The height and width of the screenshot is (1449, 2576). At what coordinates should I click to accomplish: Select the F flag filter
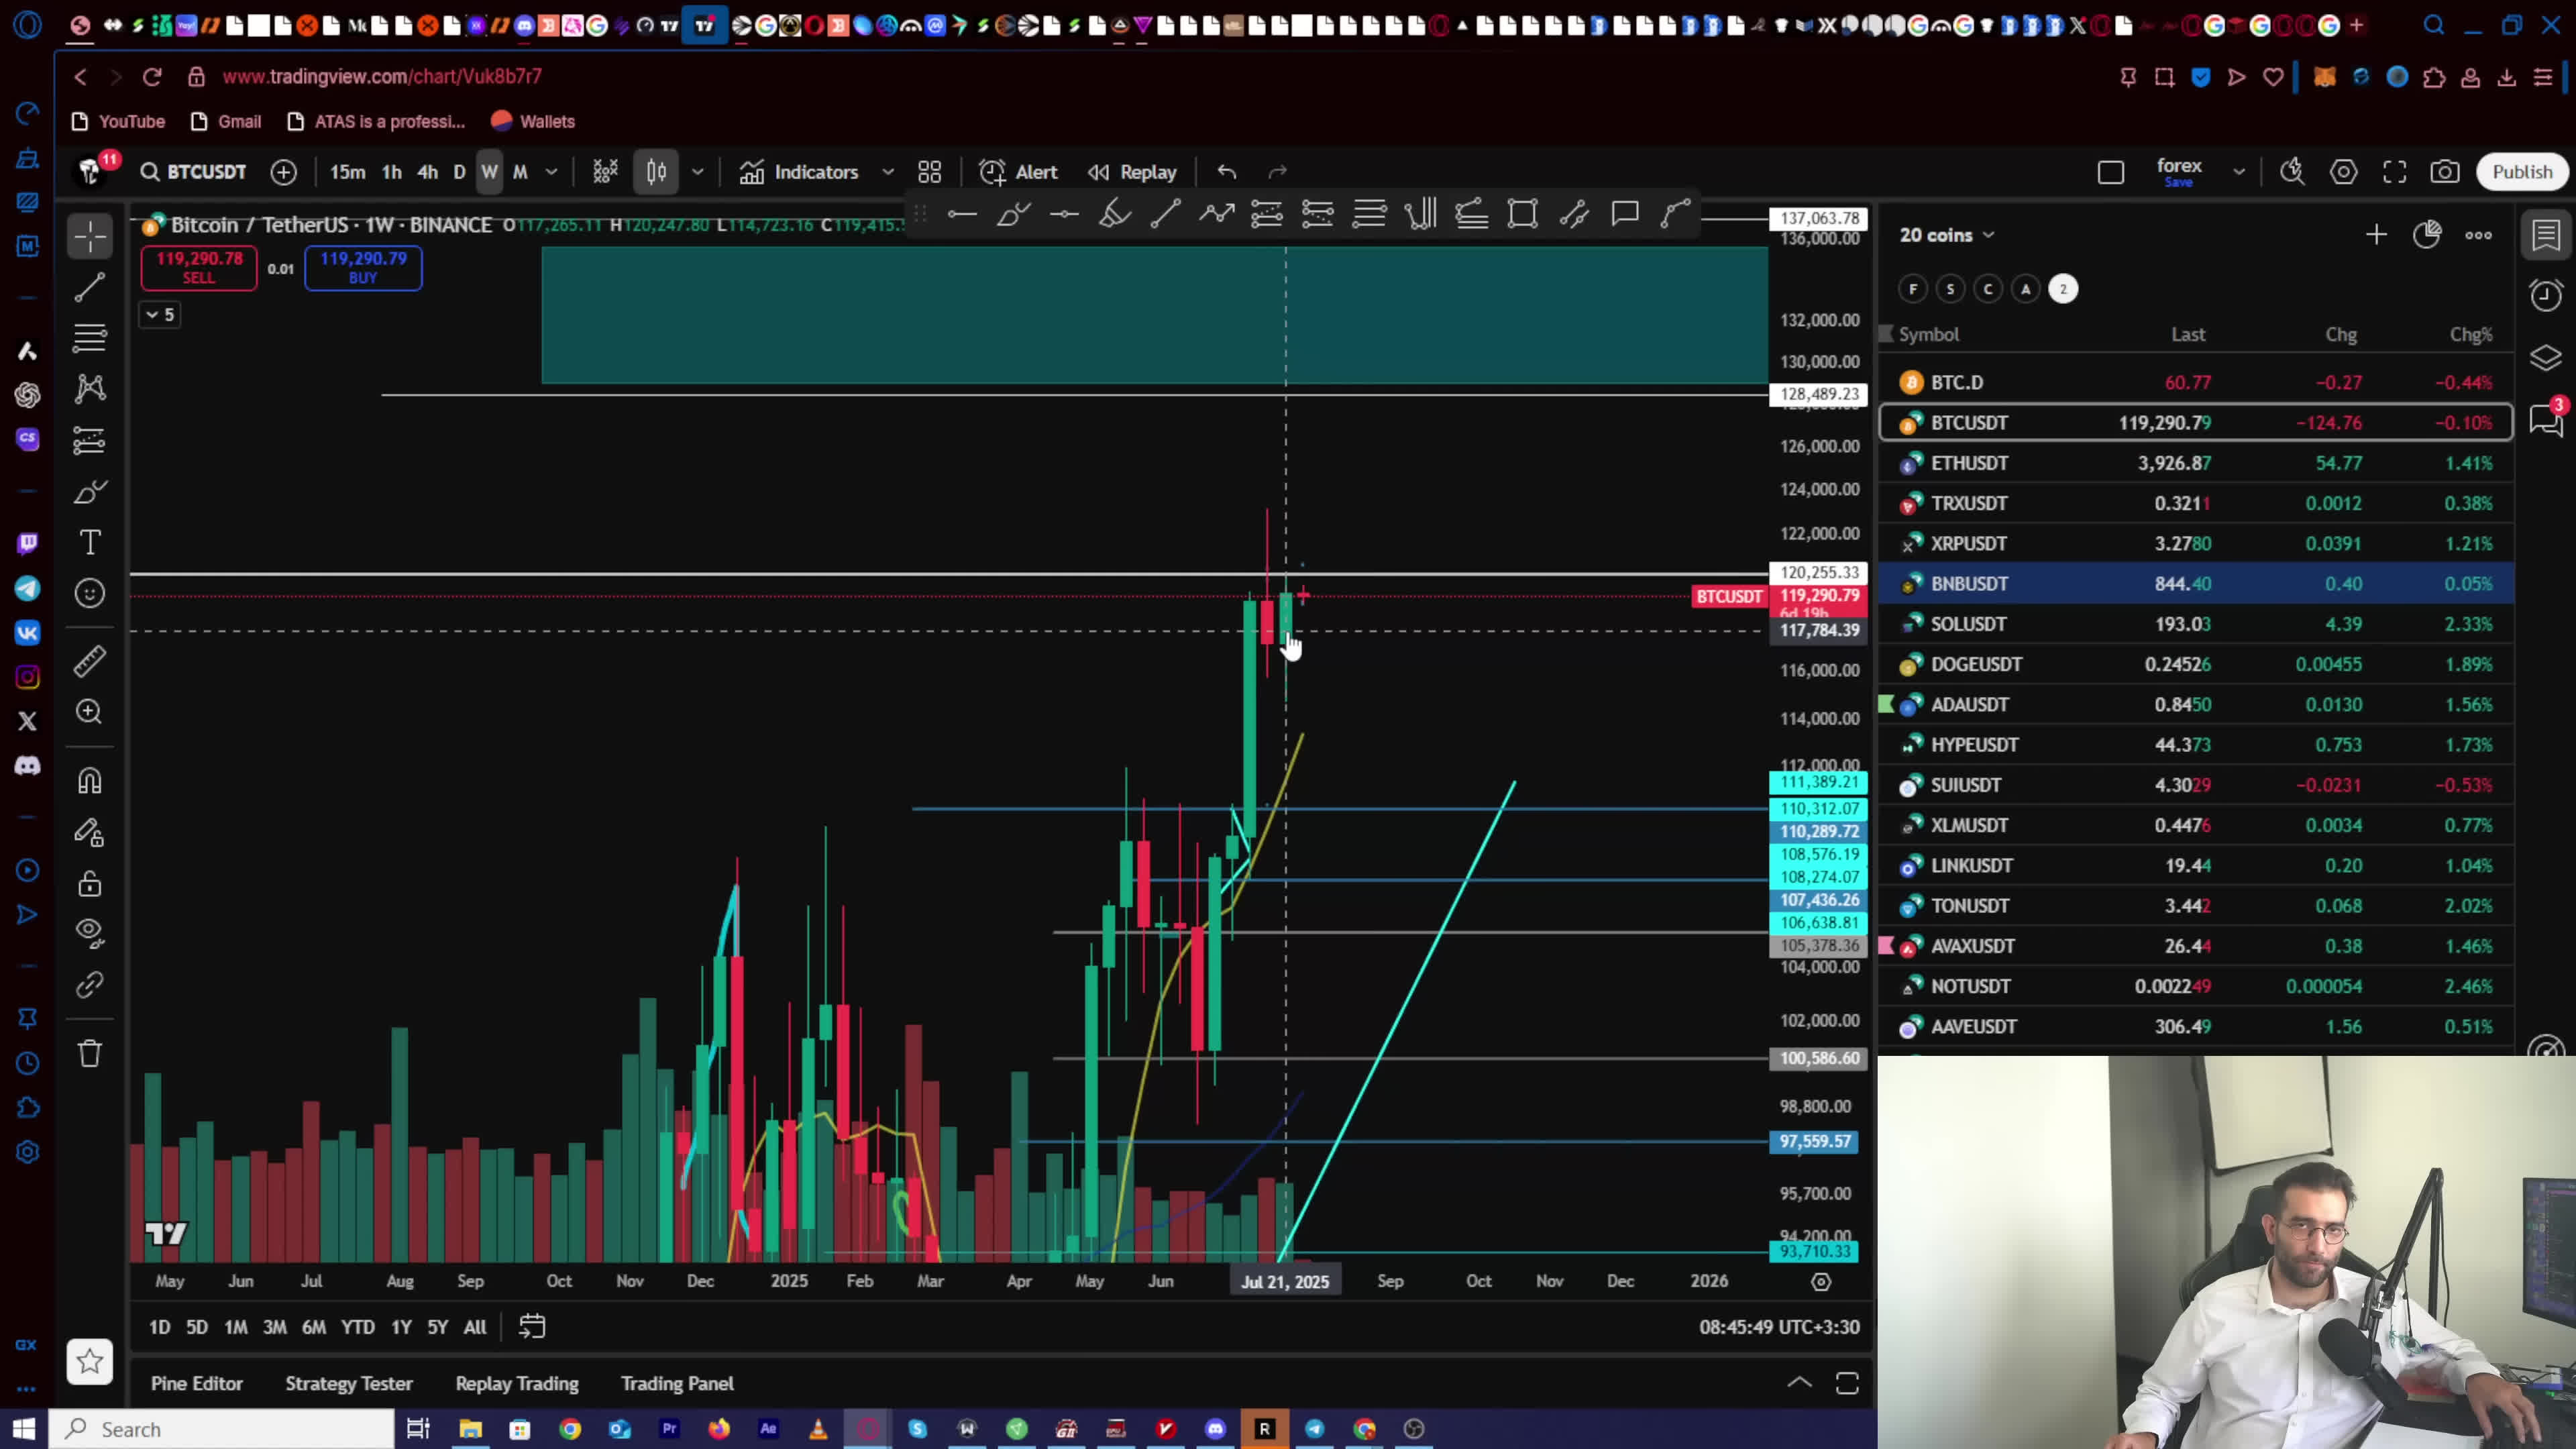[x=1913, y=289]
